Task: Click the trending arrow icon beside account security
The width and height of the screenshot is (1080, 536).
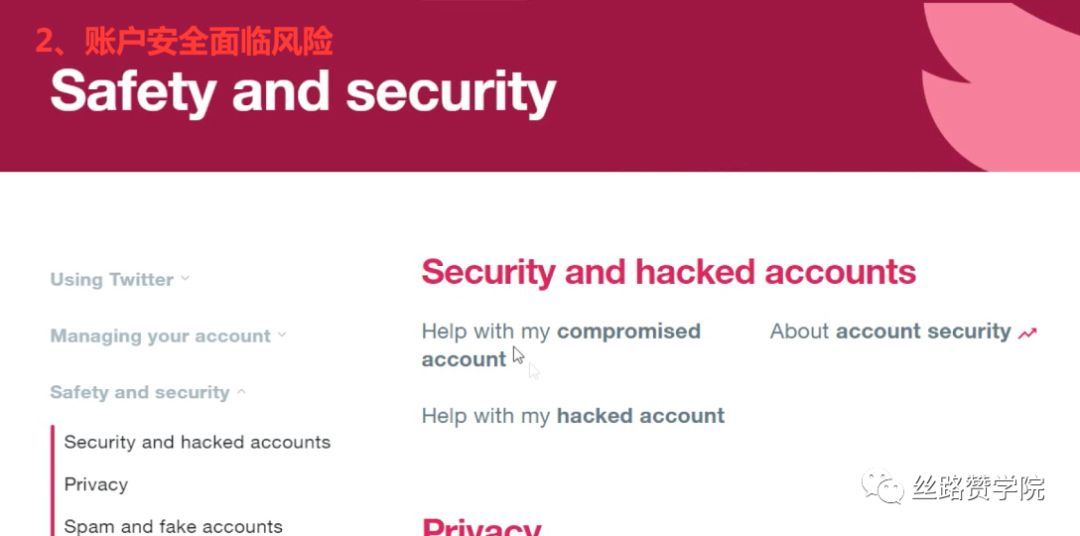Action: [x=1027, y=333]
